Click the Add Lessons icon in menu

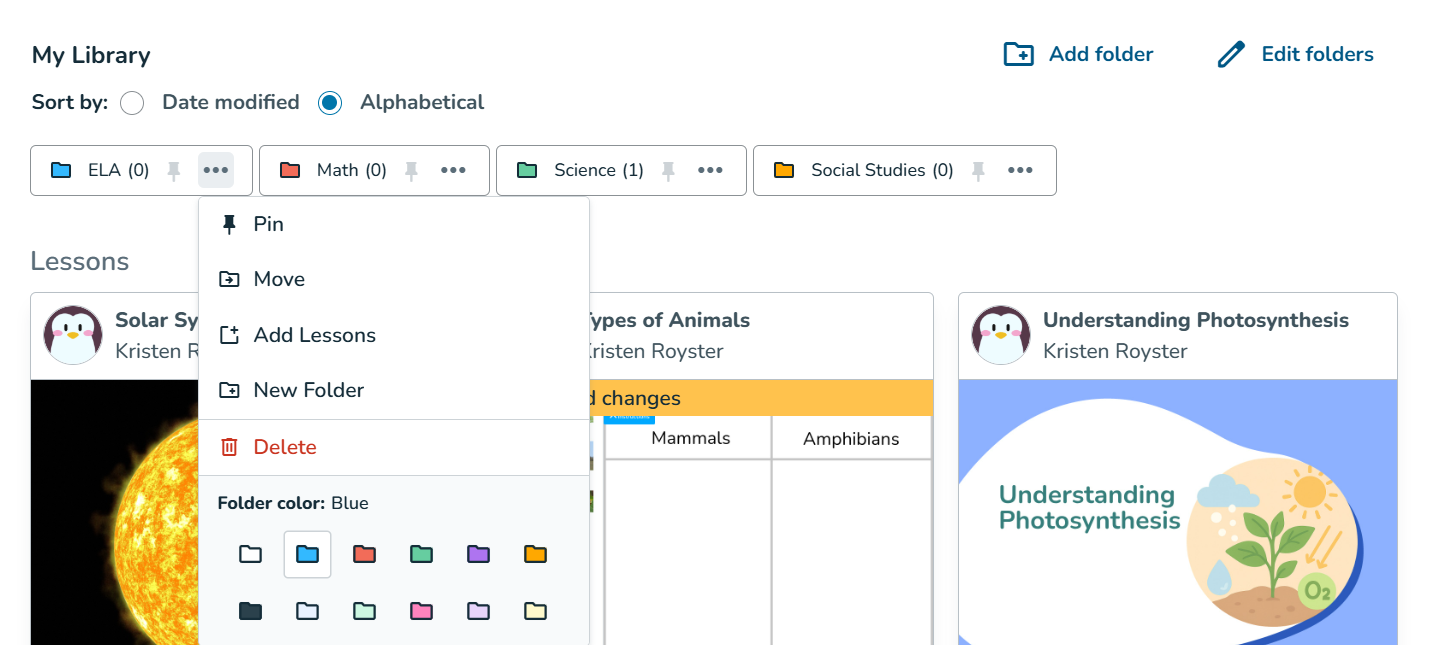229,335
